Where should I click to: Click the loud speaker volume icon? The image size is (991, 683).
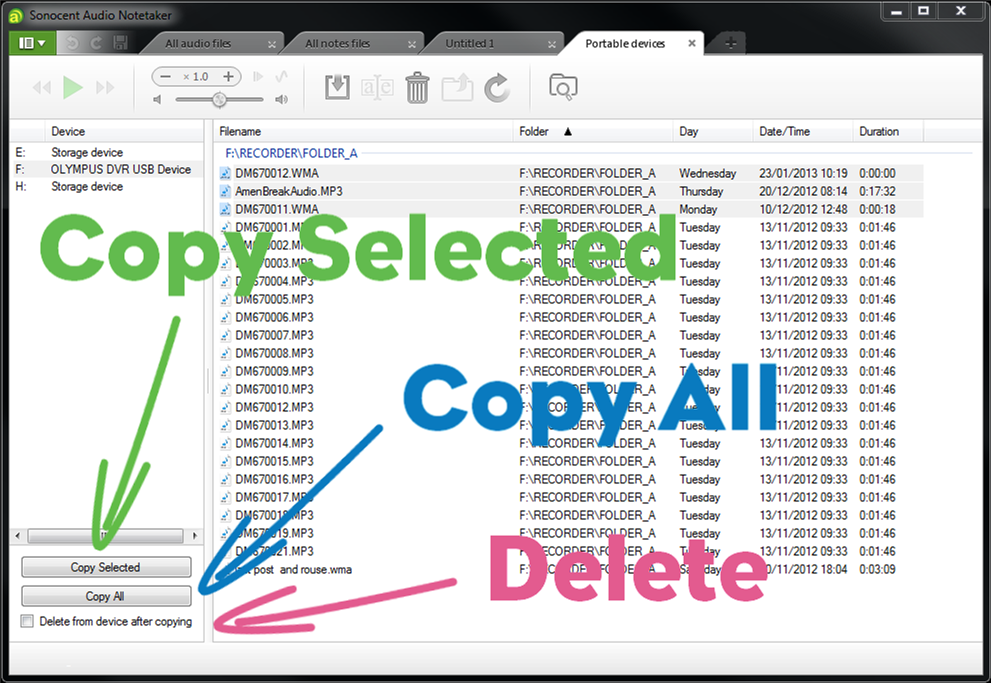click(x=282, y=99)
